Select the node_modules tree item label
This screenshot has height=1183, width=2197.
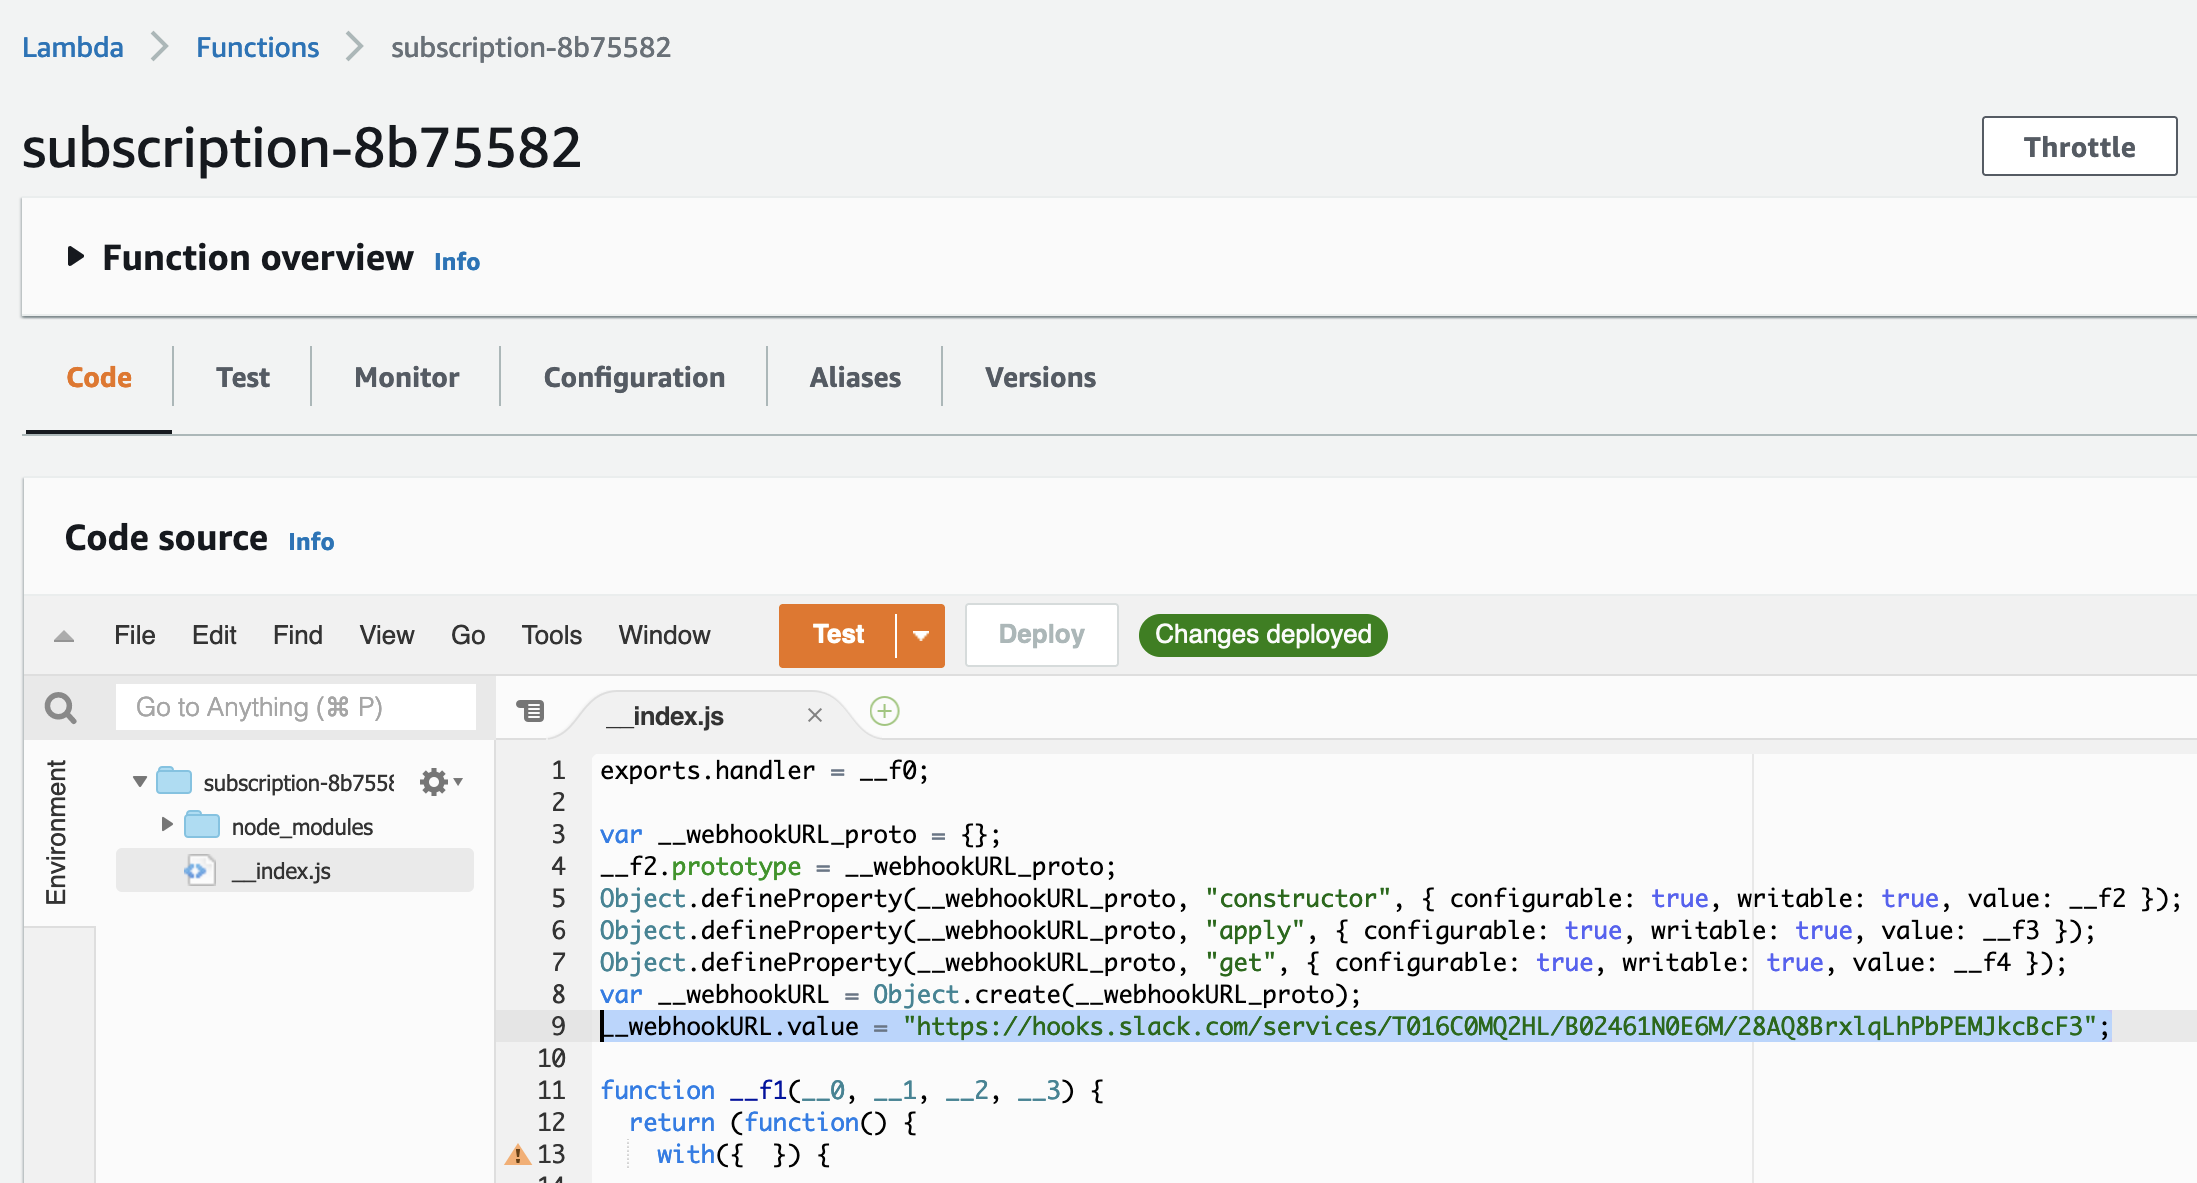click(302, 827)
